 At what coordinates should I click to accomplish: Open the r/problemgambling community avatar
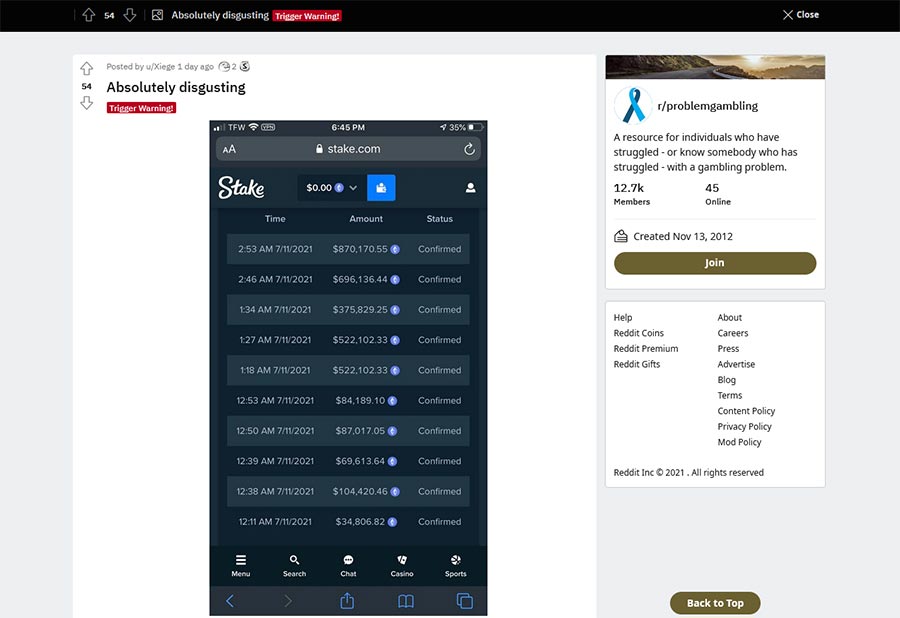(632, 105)
